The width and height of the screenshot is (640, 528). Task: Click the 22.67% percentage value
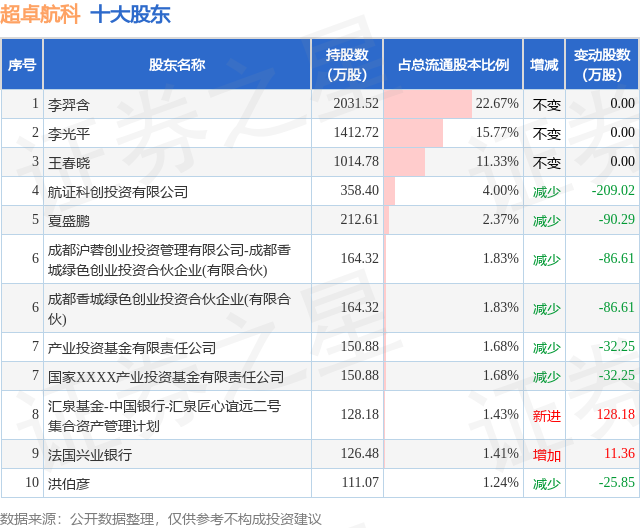point(497,103)
